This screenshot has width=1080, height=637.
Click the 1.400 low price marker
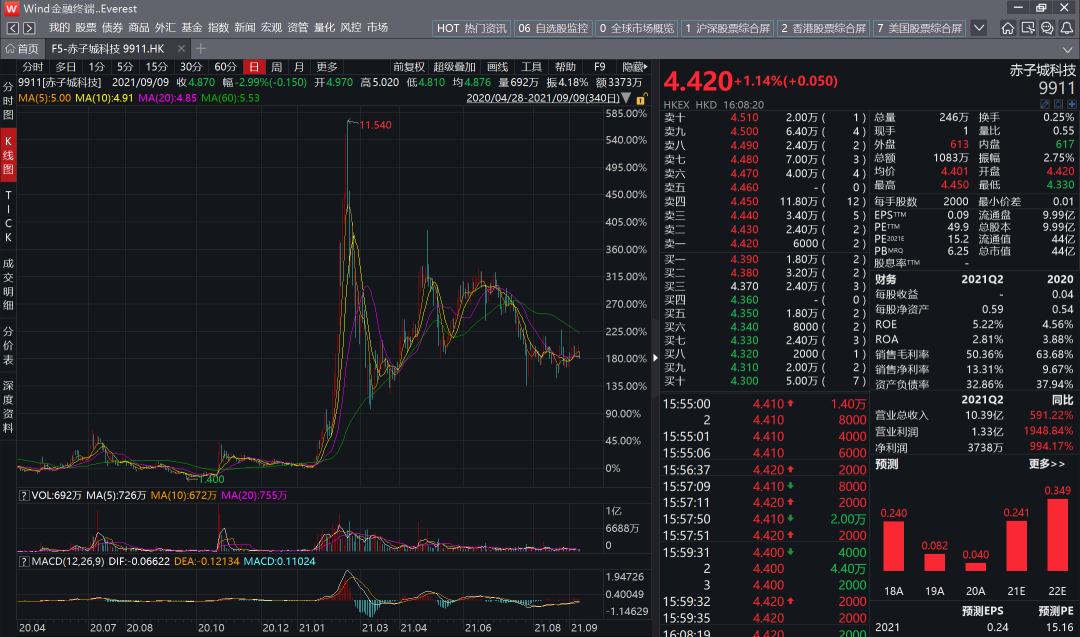coord(211,479)
